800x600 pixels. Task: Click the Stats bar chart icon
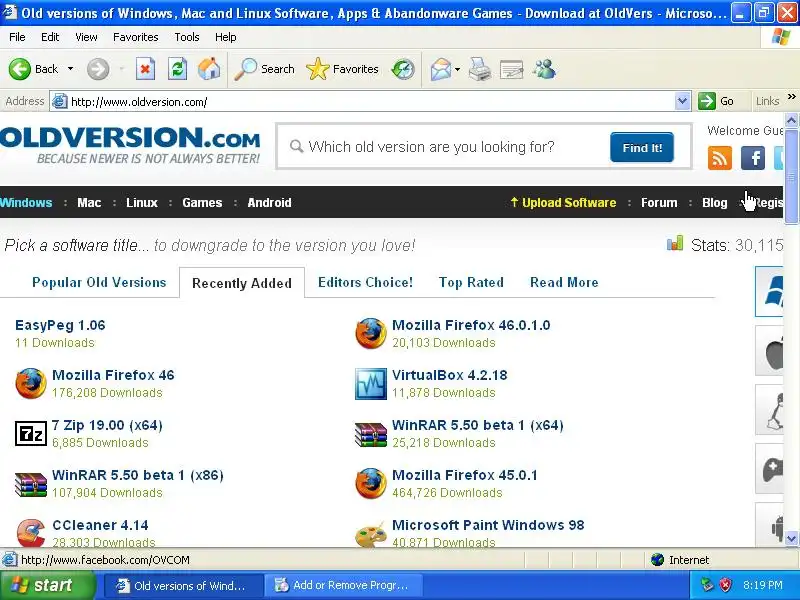pos(674,243)
